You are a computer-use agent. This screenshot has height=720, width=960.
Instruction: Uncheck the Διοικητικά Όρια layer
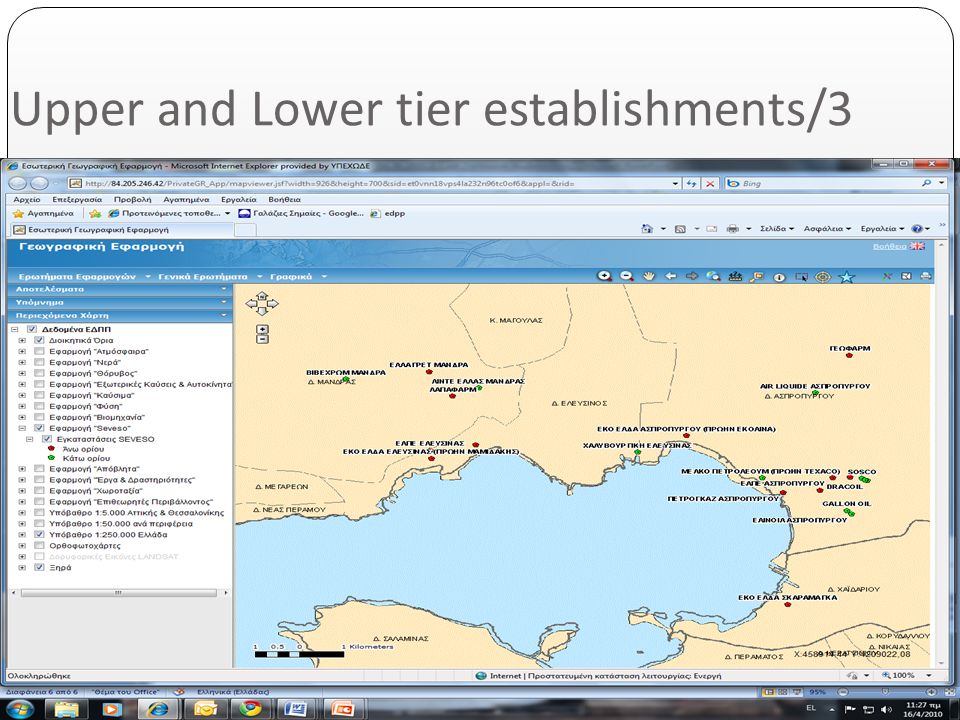39,340
